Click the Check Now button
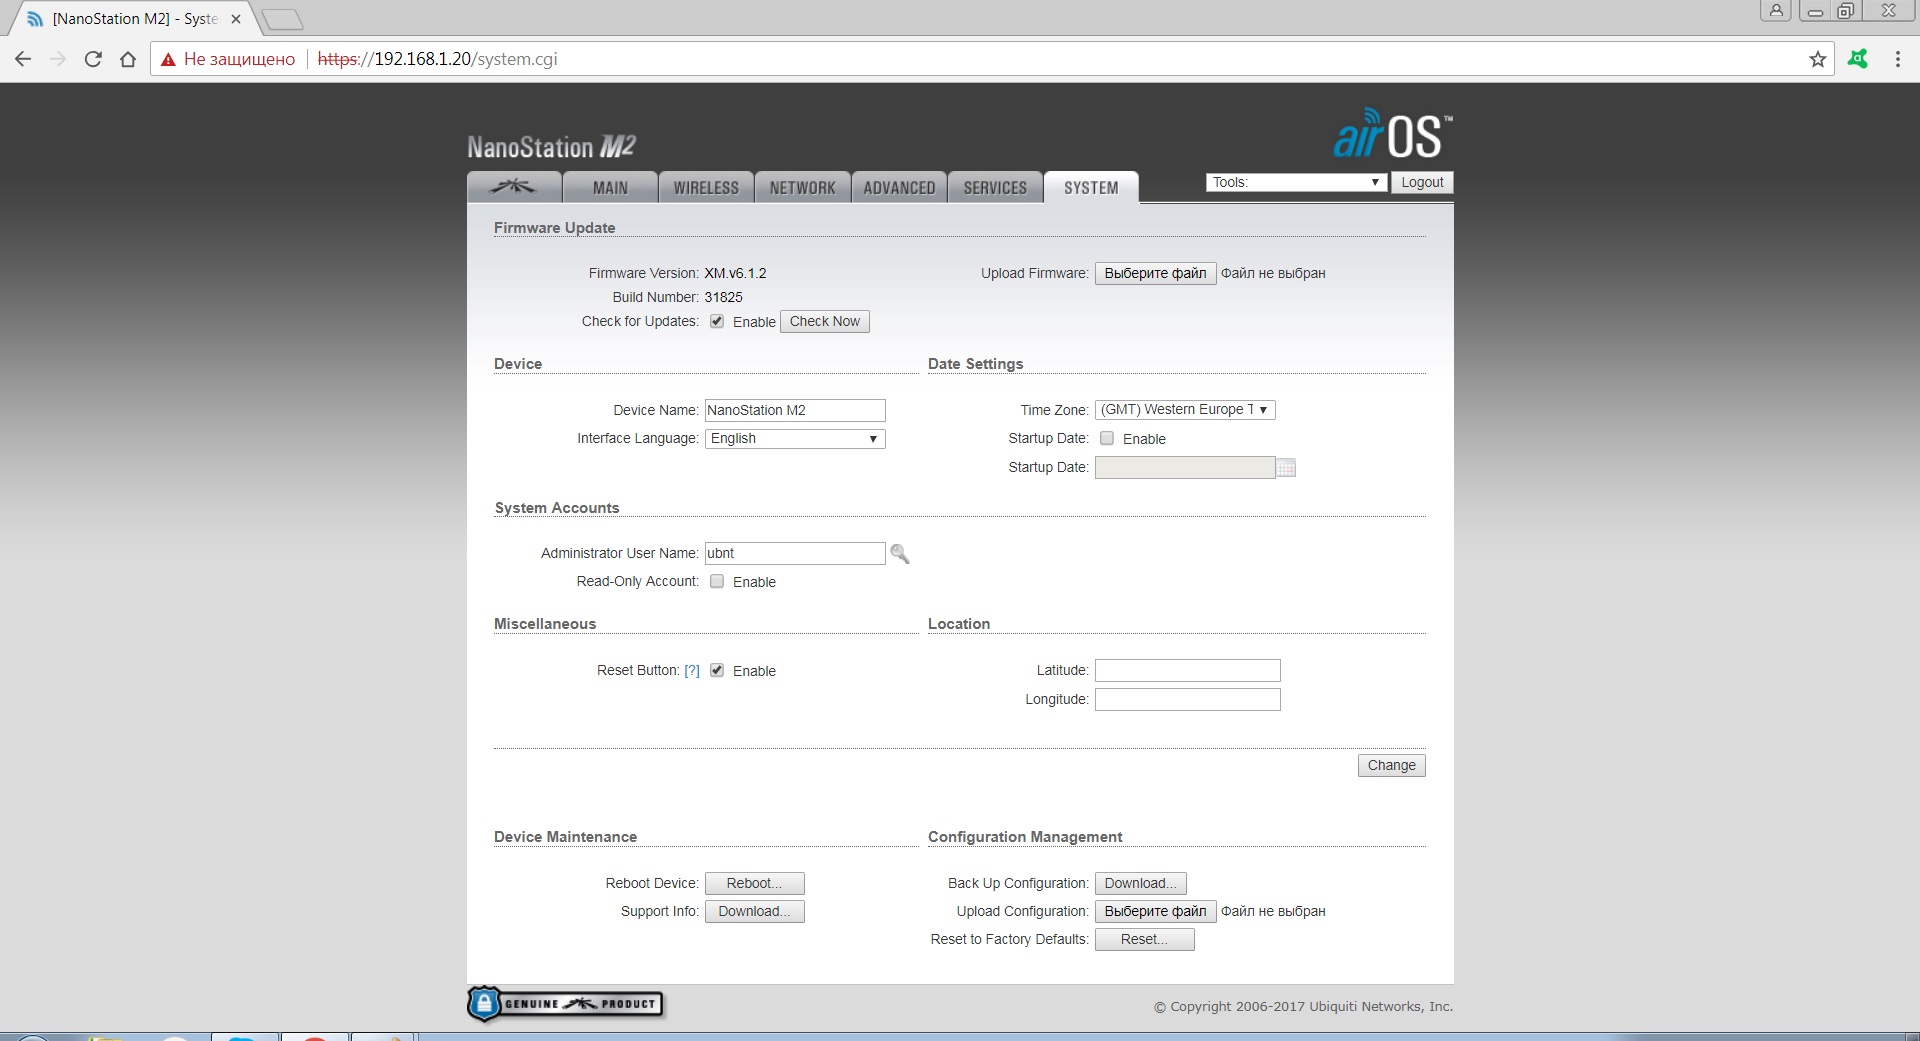 824,321
